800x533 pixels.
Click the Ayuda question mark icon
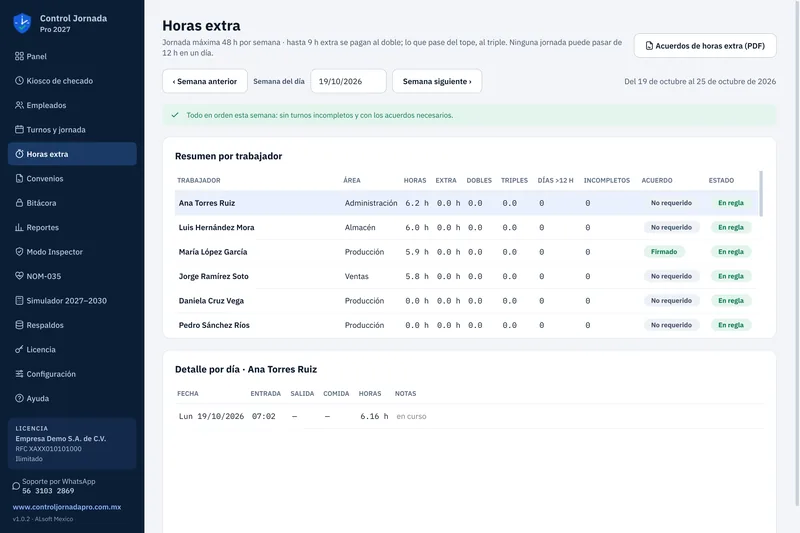tap(19, 398)
